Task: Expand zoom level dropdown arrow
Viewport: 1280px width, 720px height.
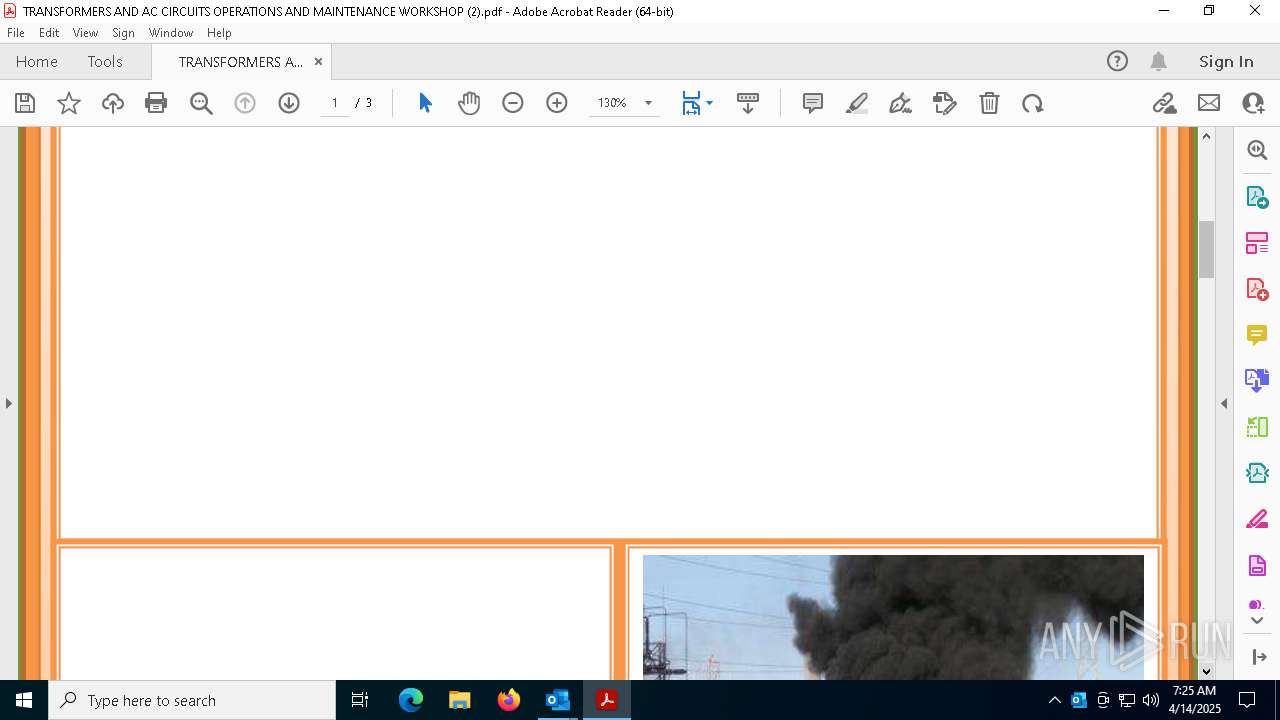Action: [648, 103]
